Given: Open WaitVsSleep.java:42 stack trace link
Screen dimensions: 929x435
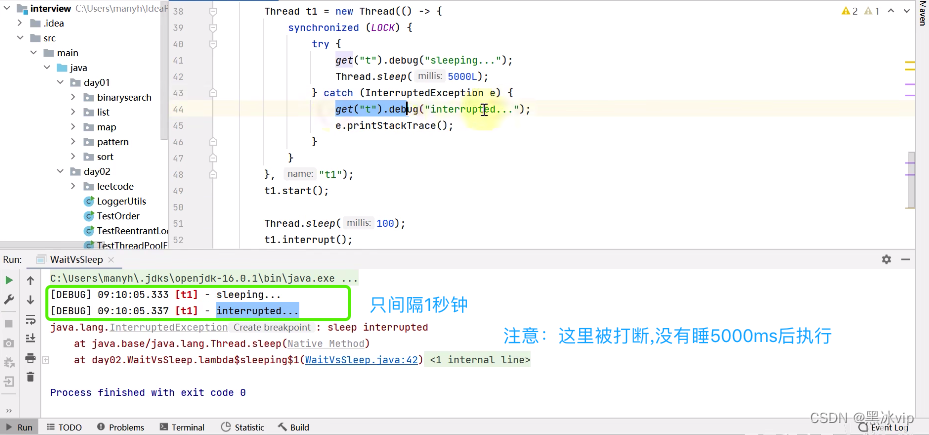Looking at the screenshot, I should [363, 359].
